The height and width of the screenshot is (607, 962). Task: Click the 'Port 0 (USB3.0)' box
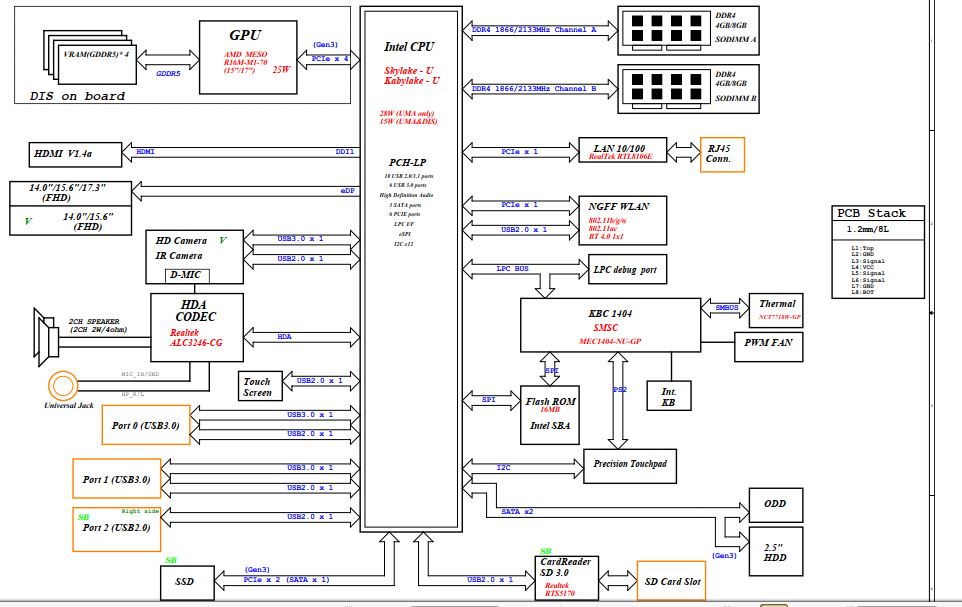146,425
